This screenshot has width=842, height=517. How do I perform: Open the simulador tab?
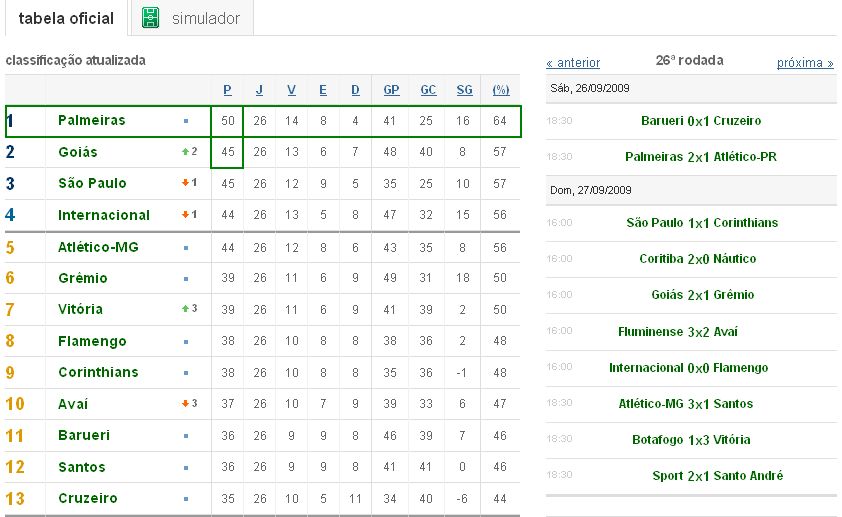tap(192, 18)
